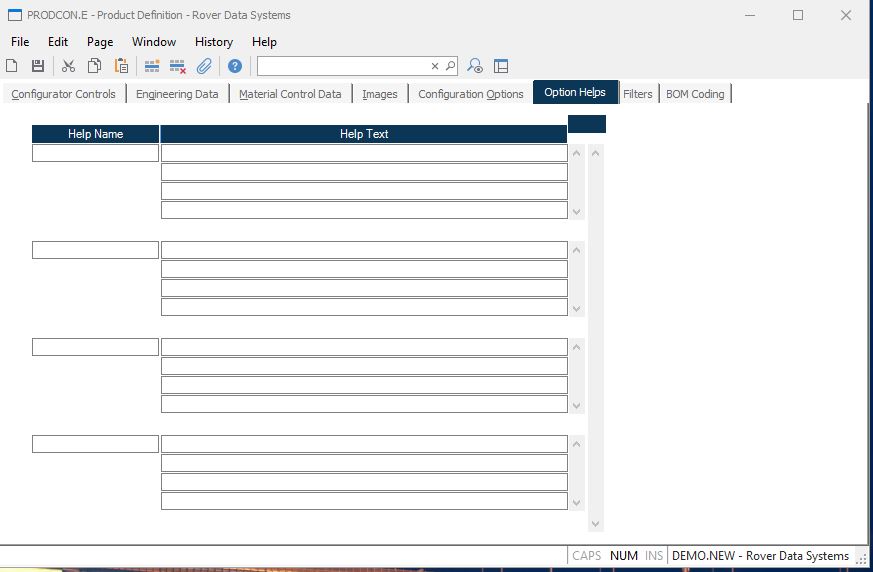This screenshot has width=873, height=572.
Task: Click the Paste clipboard icon
Action: [x=121, y=66]
